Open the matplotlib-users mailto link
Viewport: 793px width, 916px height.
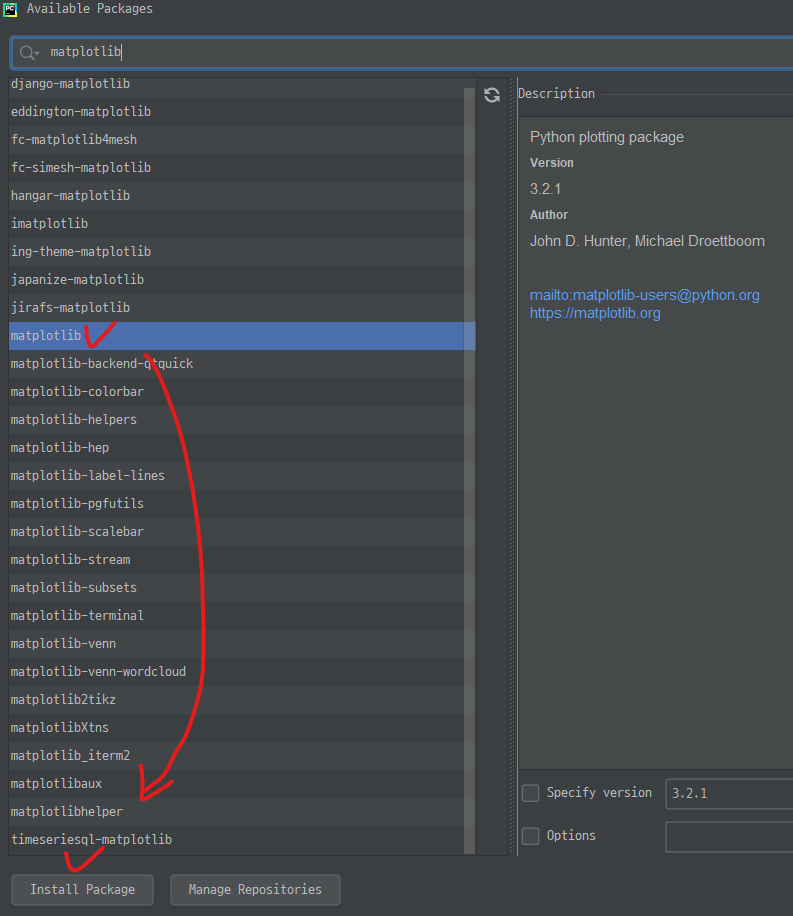click(645, 295)
